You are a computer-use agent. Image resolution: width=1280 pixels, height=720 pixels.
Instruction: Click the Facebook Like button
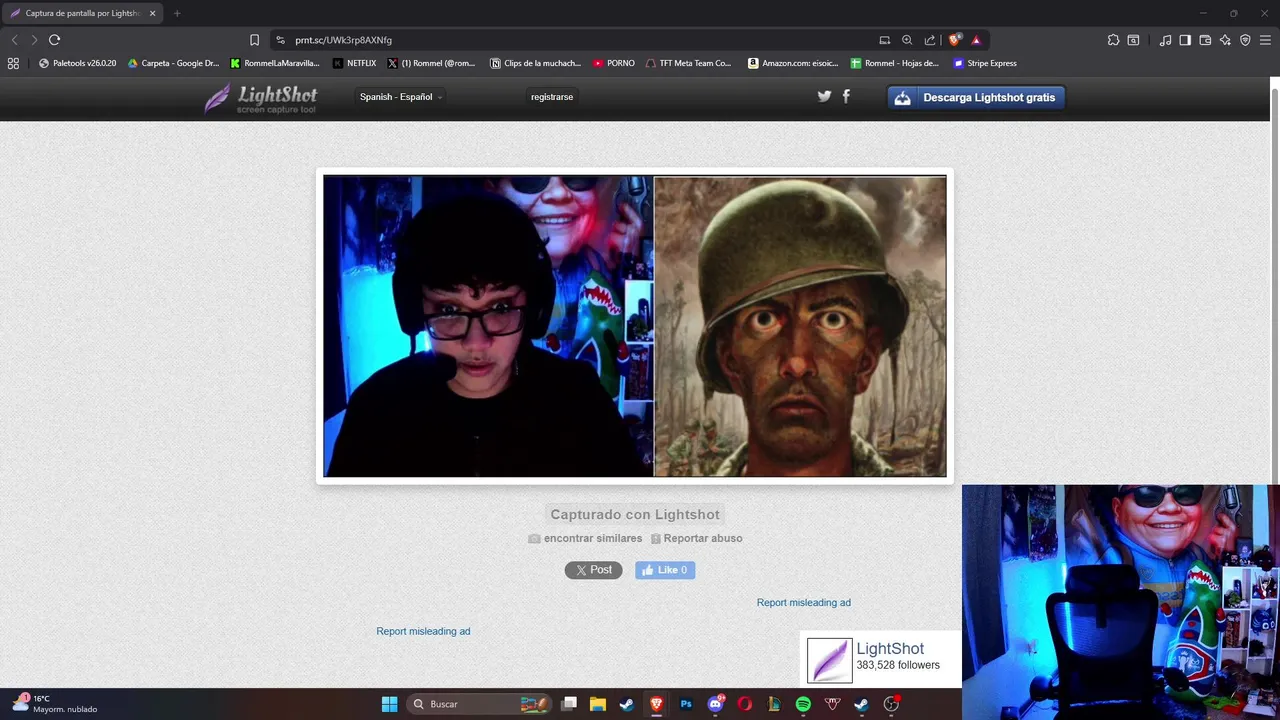coord(665,570)
